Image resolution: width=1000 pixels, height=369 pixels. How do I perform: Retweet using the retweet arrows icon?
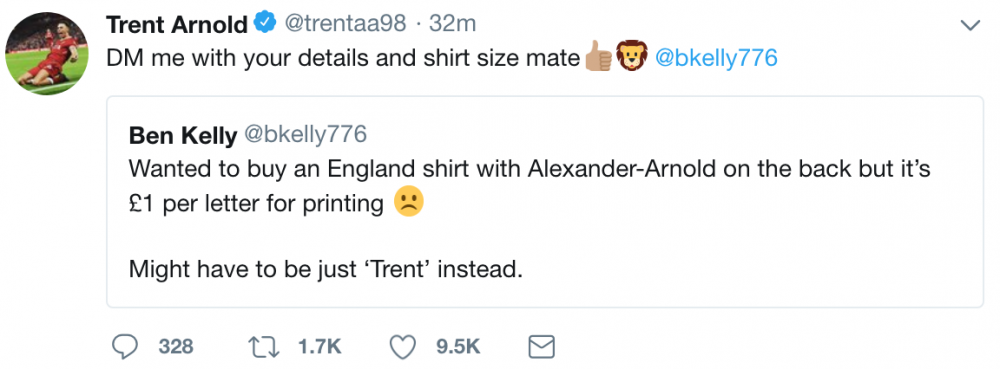pos(263,347)
